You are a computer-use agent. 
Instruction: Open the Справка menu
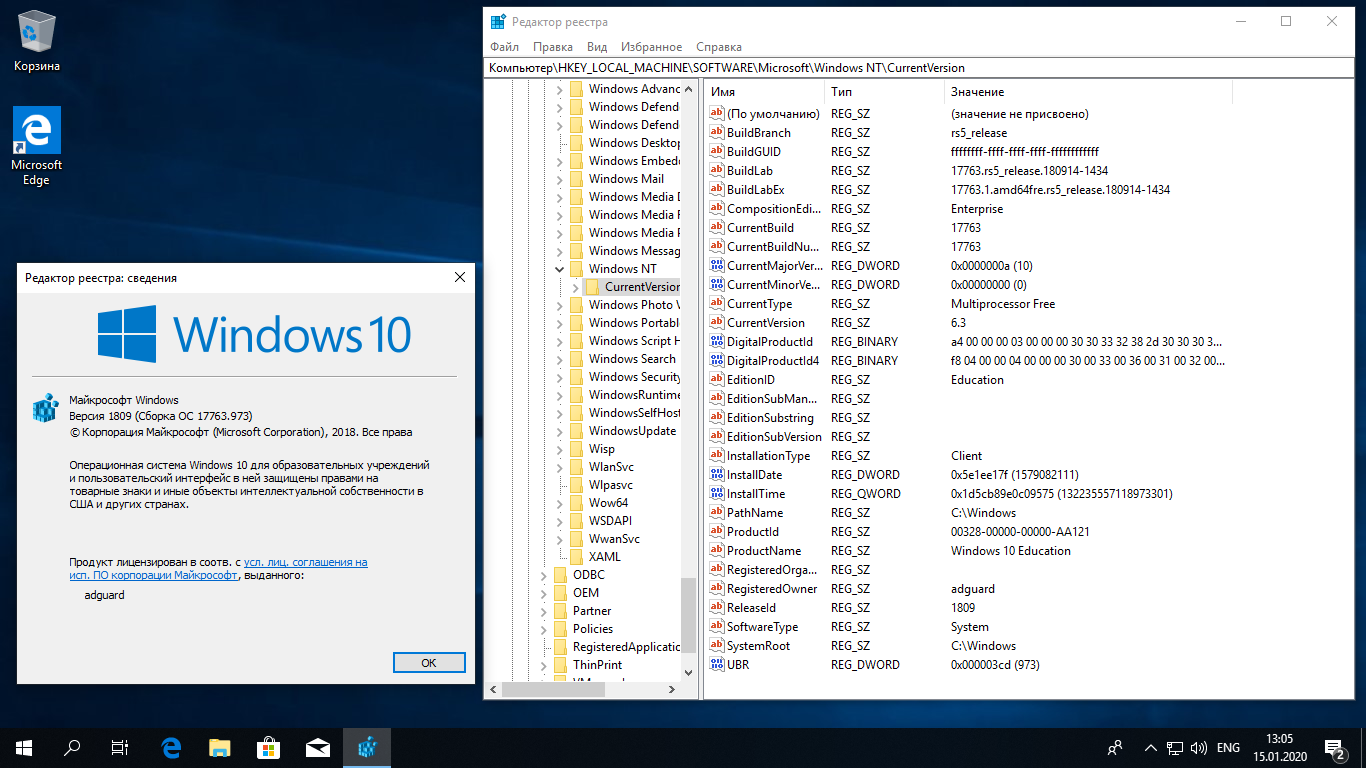pos(718,47)
